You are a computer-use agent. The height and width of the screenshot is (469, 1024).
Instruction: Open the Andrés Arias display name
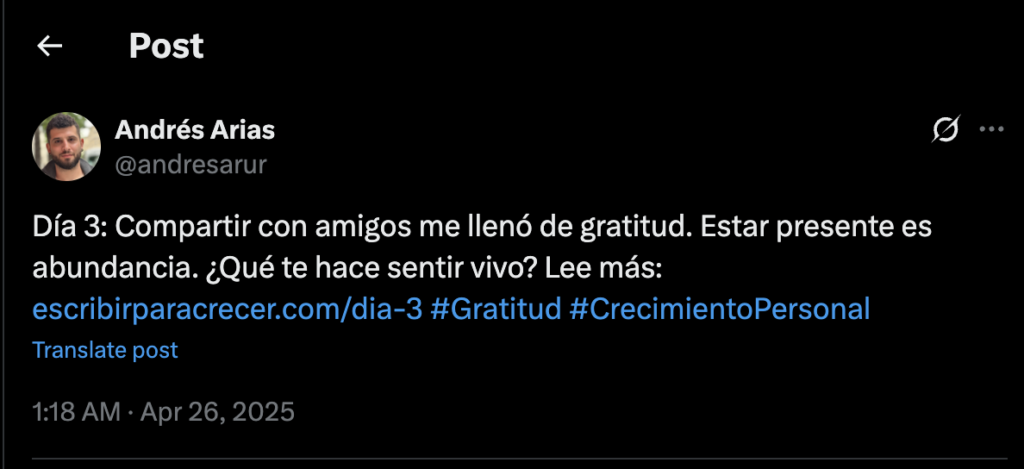point(195,130)
